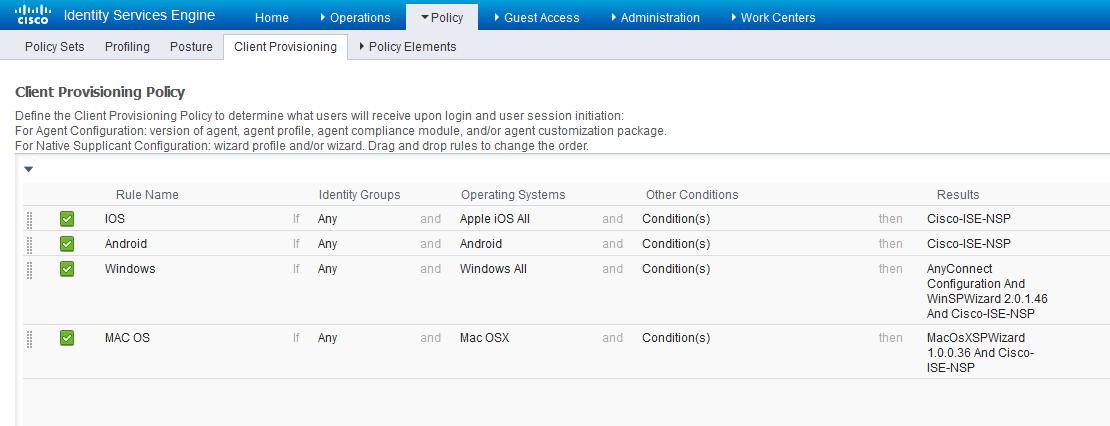Viewport: 1110px width, 426px height.
Task: Click Mac OSX operating system
Action: (x=485, y=338)
